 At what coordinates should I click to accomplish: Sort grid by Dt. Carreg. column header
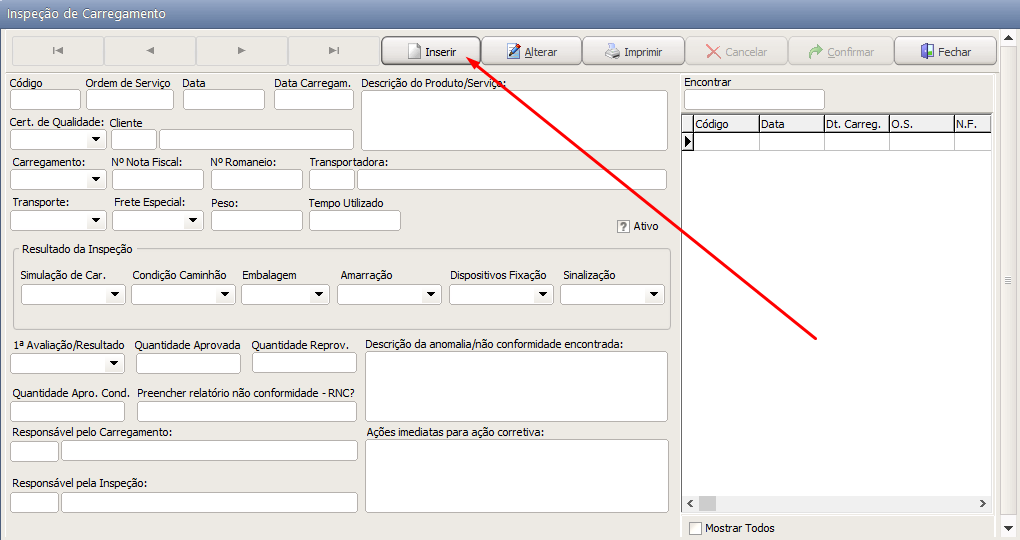[857, 124]
